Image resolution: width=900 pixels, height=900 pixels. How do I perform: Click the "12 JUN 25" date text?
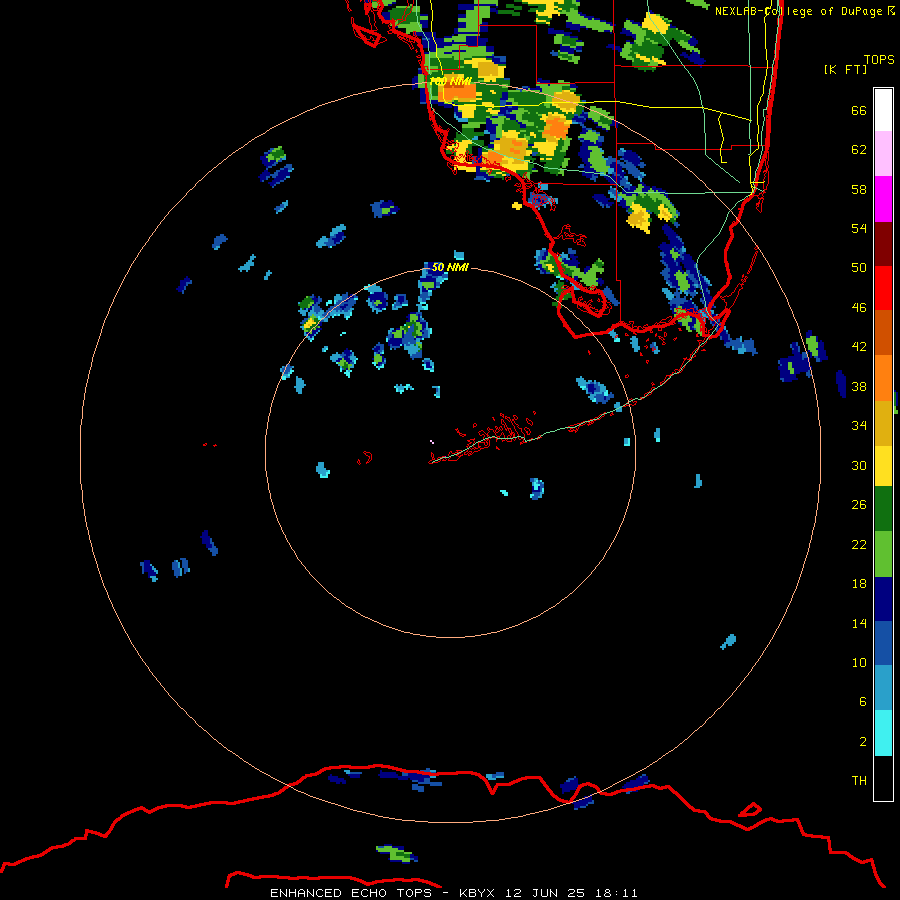pyautogui.click(x=545, y=893)
